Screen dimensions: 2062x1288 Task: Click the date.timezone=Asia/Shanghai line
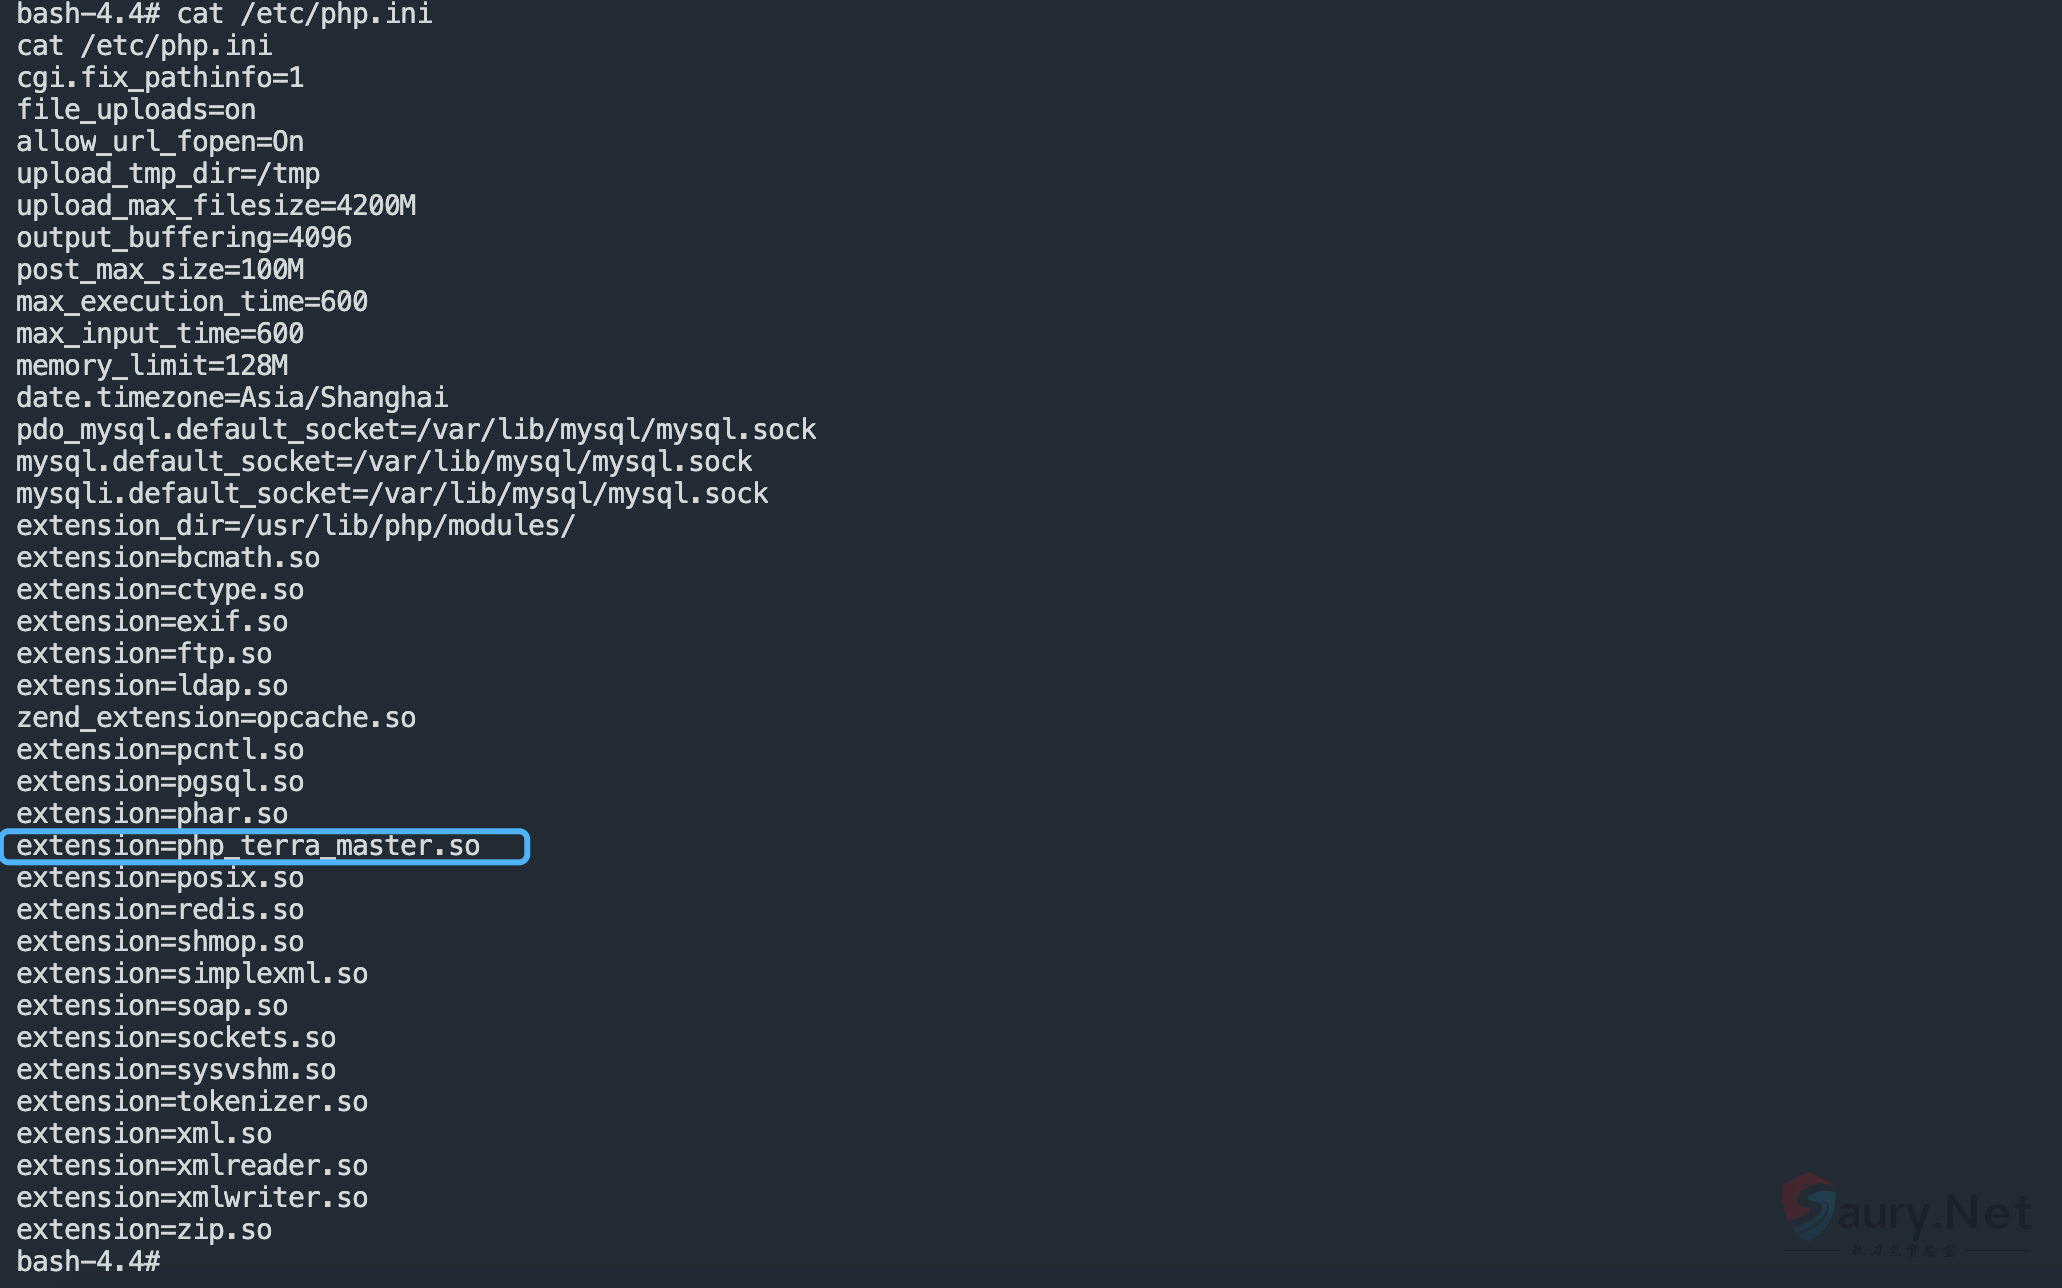pyautogui.click(x=232, y=398)
